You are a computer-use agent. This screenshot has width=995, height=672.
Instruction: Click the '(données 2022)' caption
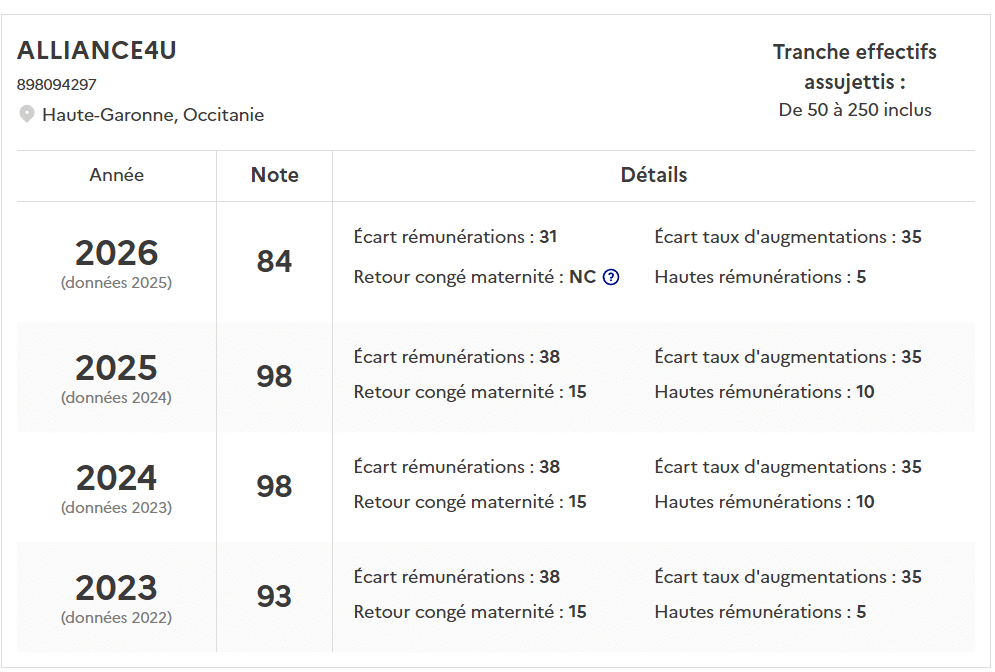[116, 618]
